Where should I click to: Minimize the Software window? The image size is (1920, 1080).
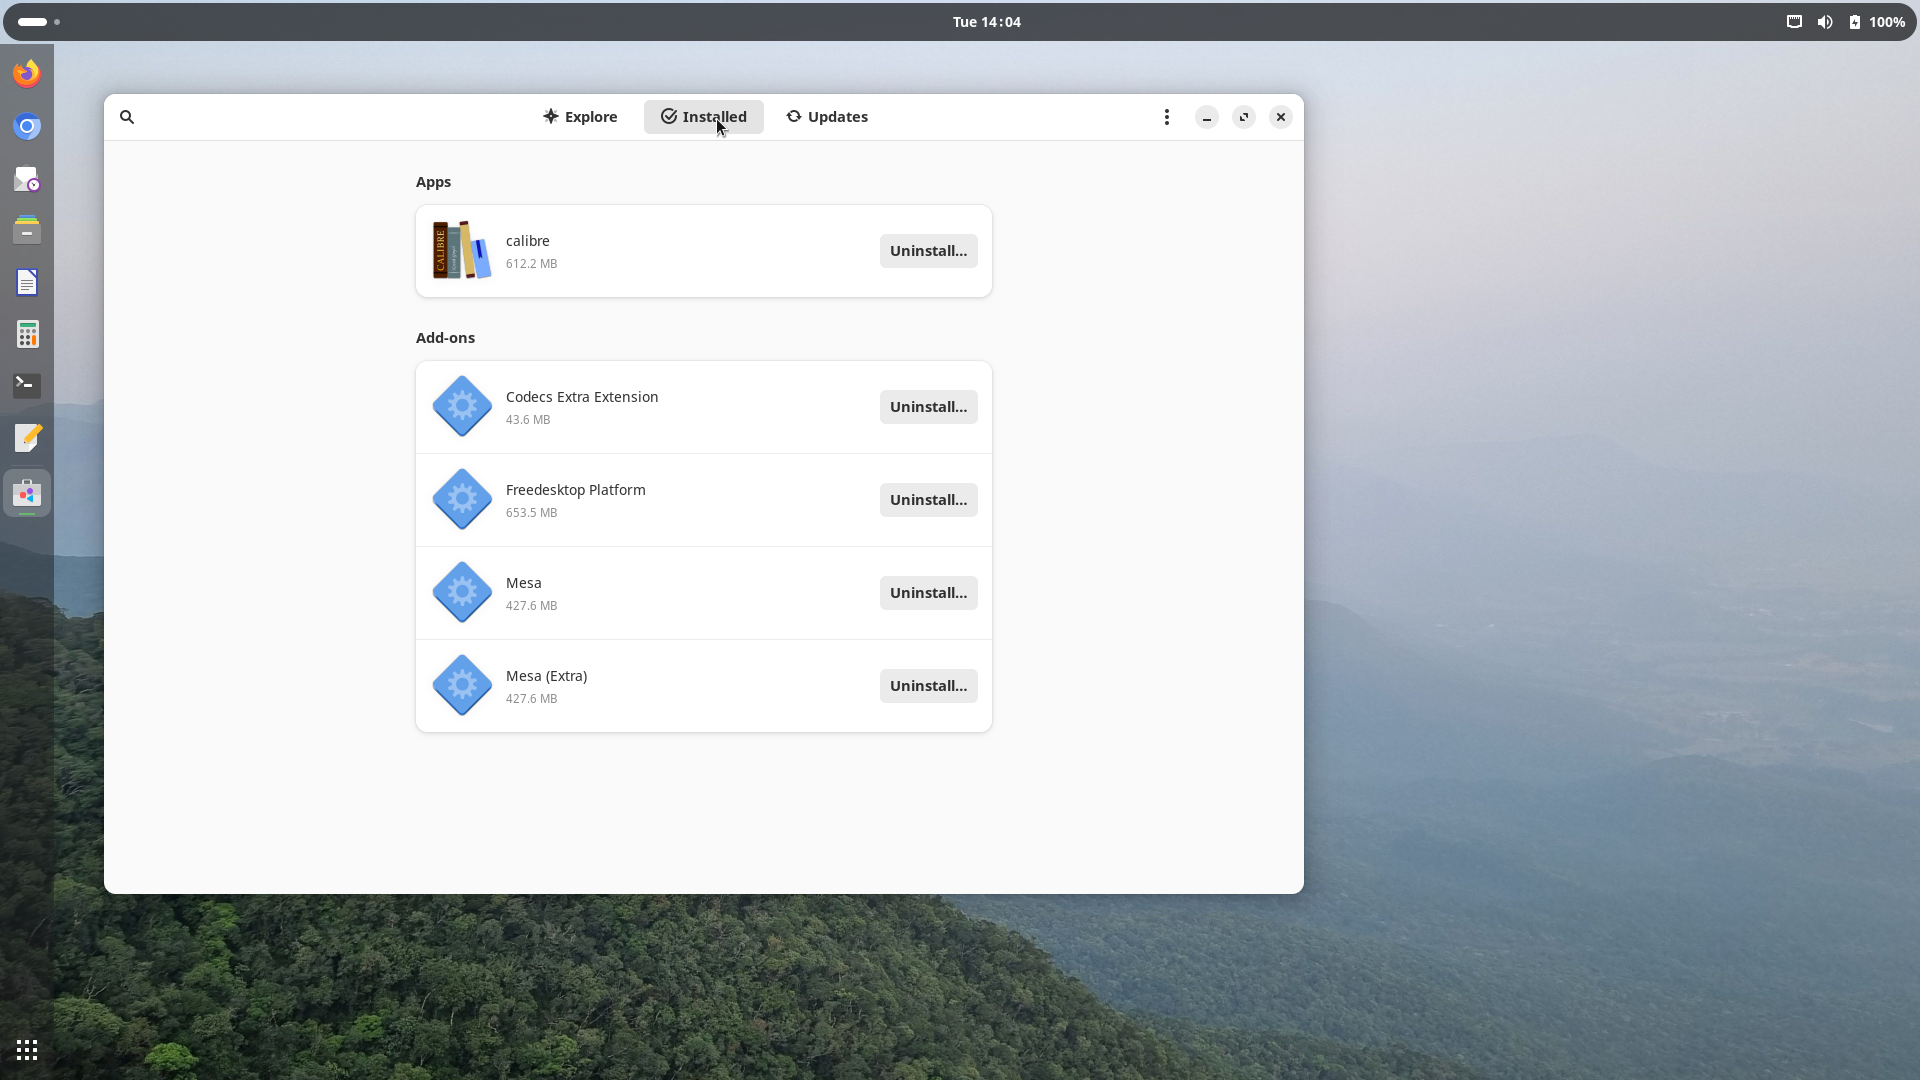[1207, 118]
